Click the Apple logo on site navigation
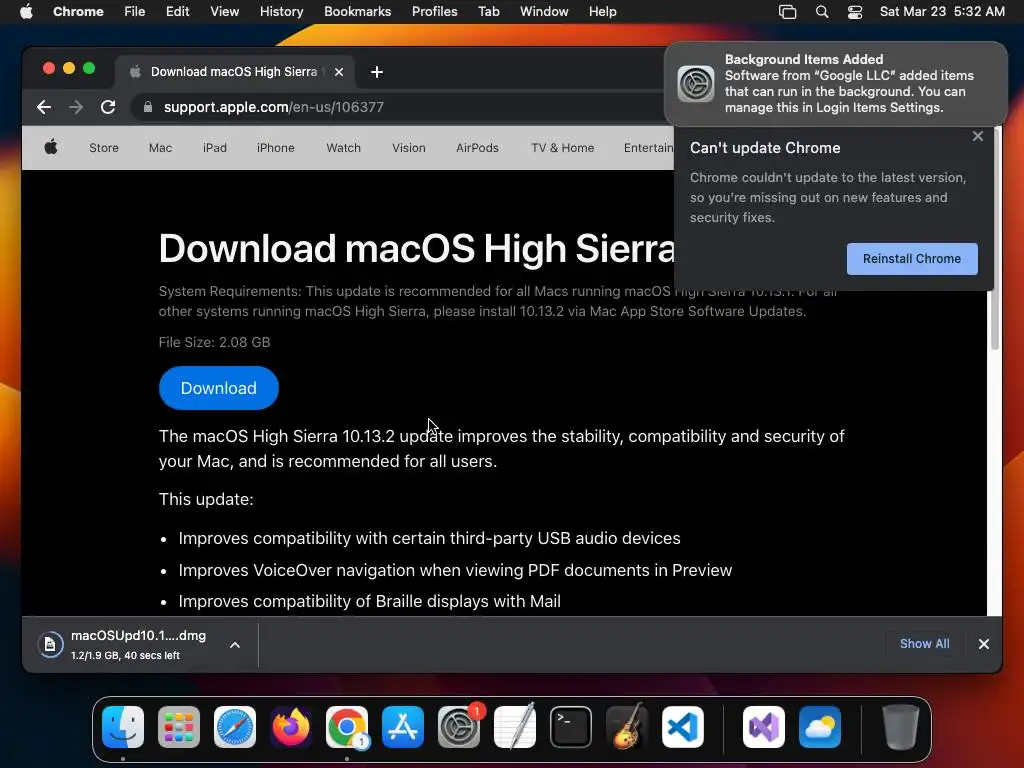The height and width of the screenshot is (768, 1024). point(51,148)
